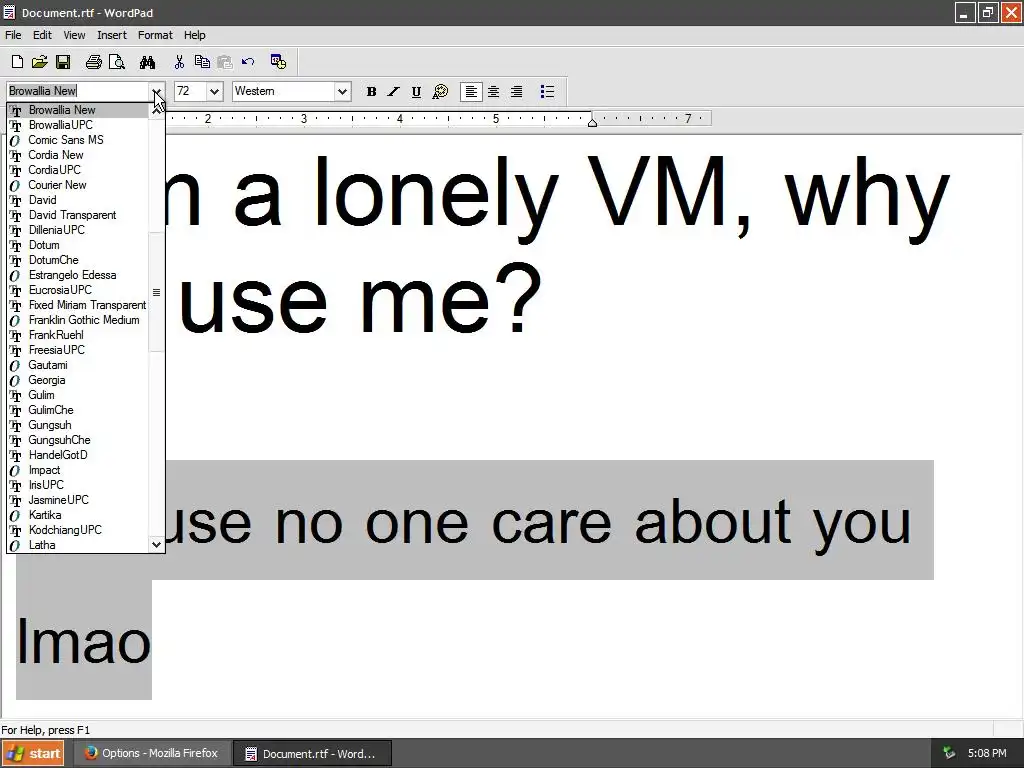Toggle Bullets list style

tap(547, 91)
